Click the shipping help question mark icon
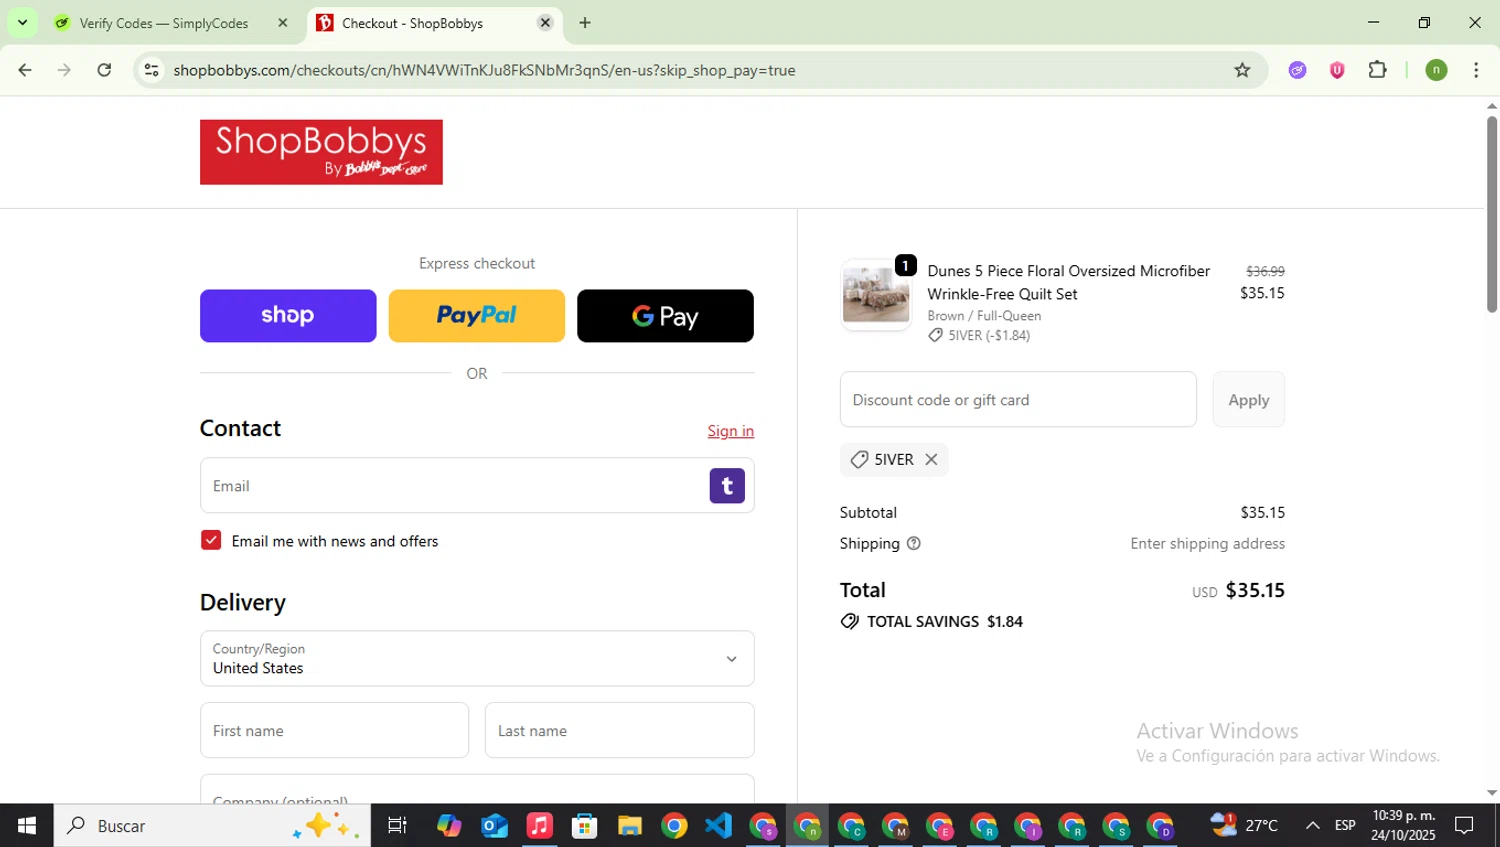 tap(913, 544)
